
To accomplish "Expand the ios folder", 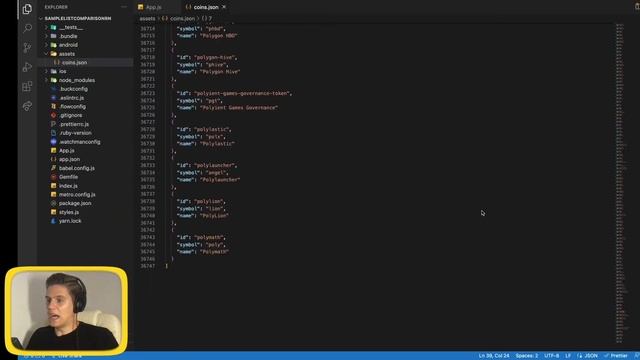I will point(62,71).
